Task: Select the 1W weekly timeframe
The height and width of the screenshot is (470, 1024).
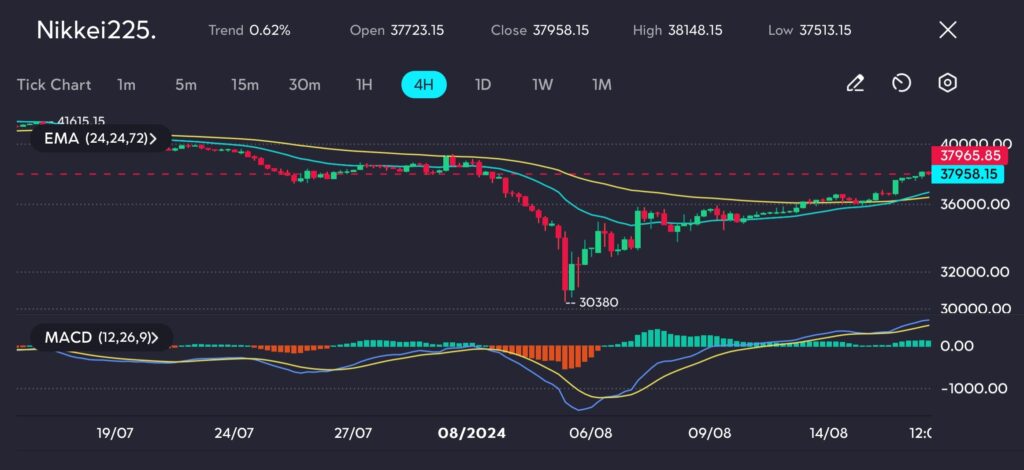Action: pos(543,85)
